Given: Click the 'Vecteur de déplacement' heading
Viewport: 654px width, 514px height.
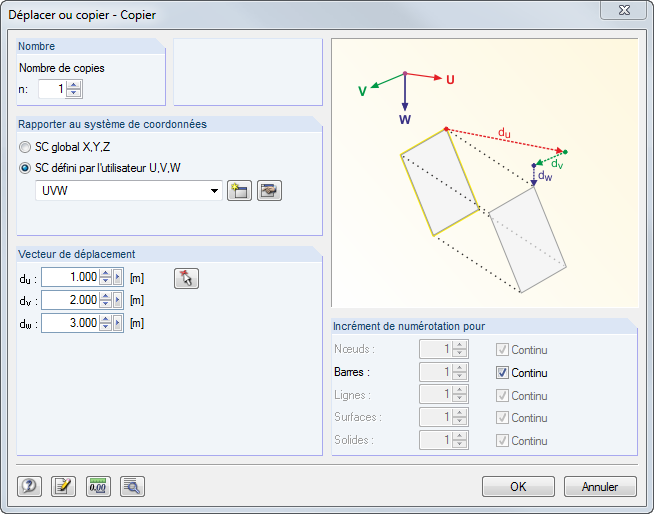Looking at the screenshot, I should point(77,254).
